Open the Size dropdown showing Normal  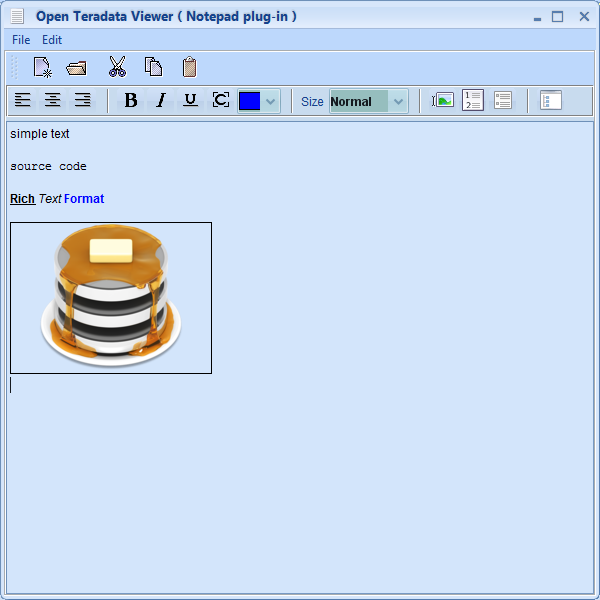point(369,101)
